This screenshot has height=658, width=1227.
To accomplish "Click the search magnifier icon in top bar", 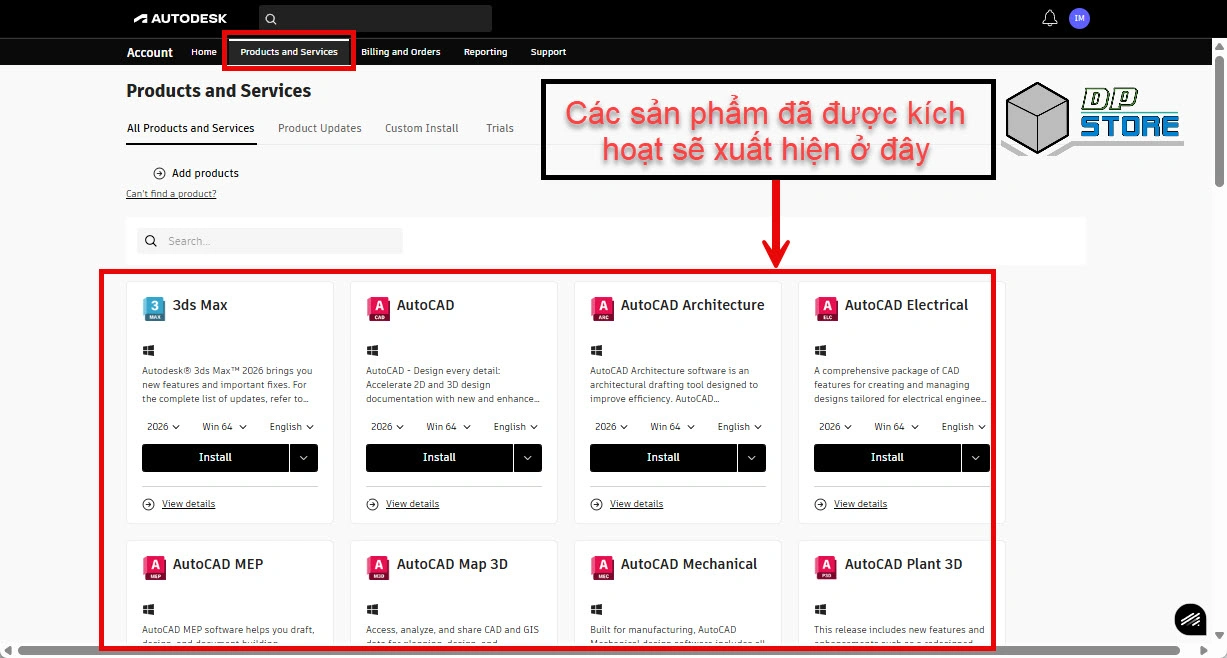I will pos(271,18).
